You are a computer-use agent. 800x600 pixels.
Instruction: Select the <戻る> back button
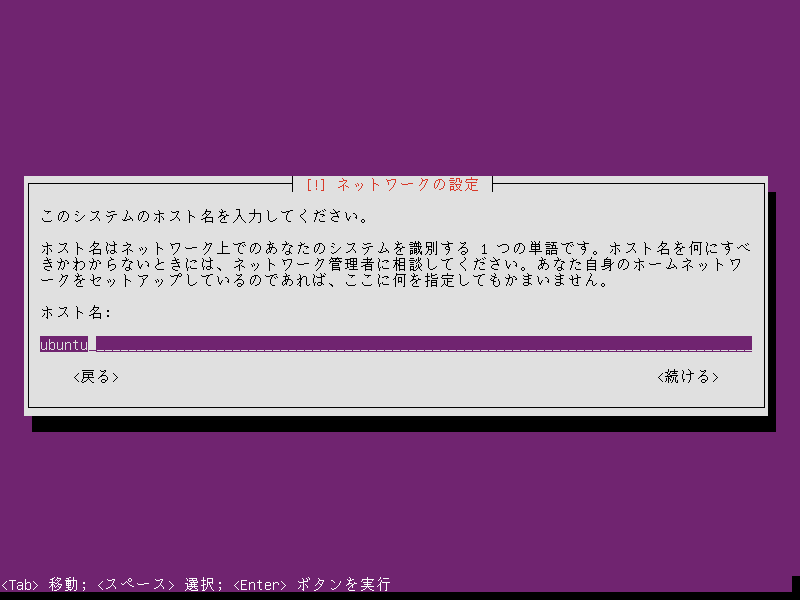96,377
